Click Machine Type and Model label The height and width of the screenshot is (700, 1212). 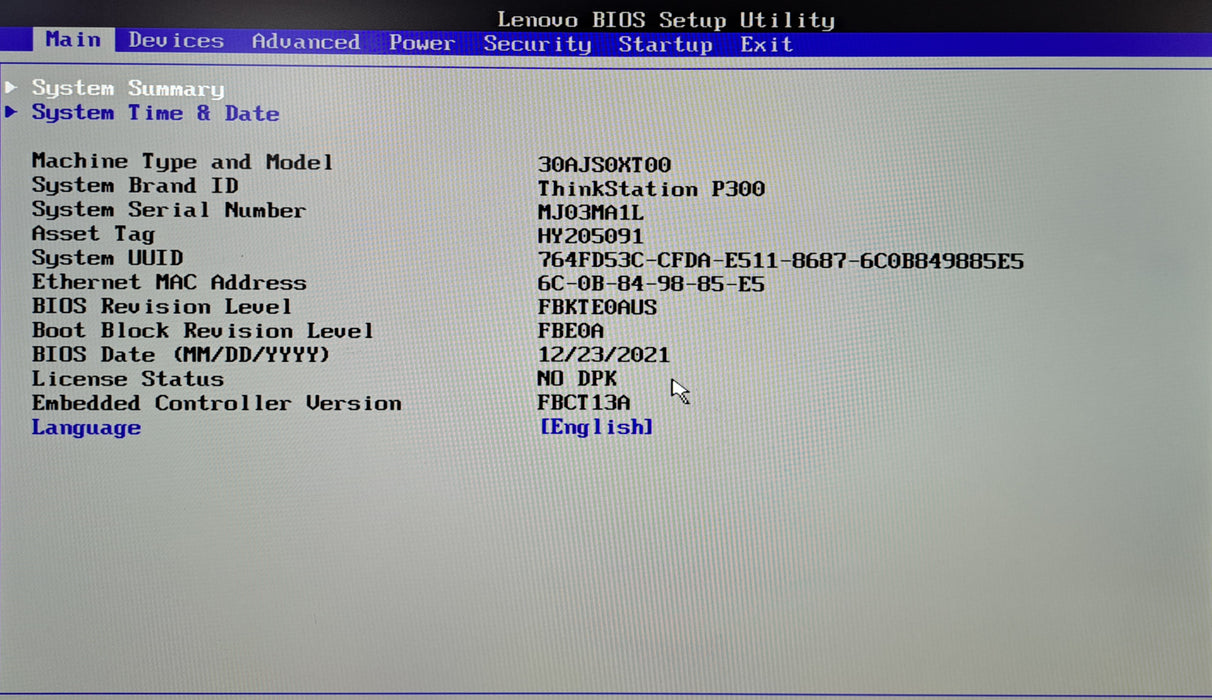(x=182, y=162)
